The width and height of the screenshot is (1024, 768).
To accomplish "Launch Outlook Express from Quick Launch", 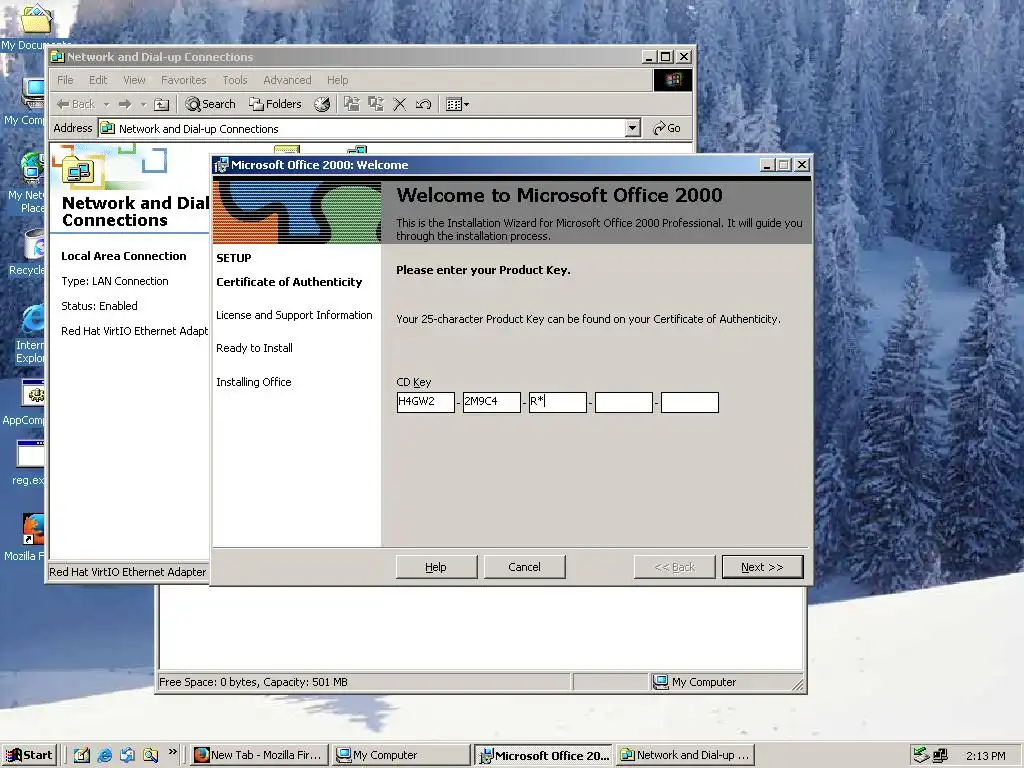I will point(127,755).
